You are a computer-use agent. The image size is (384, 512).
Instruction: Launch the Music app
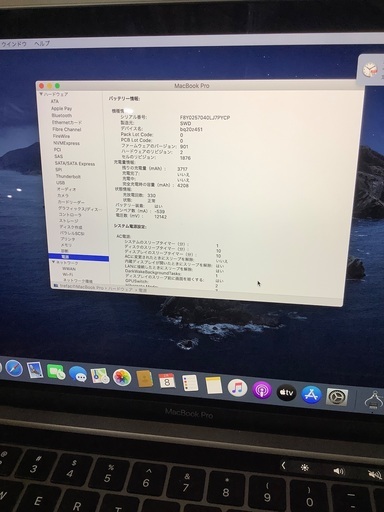(237, 388)
